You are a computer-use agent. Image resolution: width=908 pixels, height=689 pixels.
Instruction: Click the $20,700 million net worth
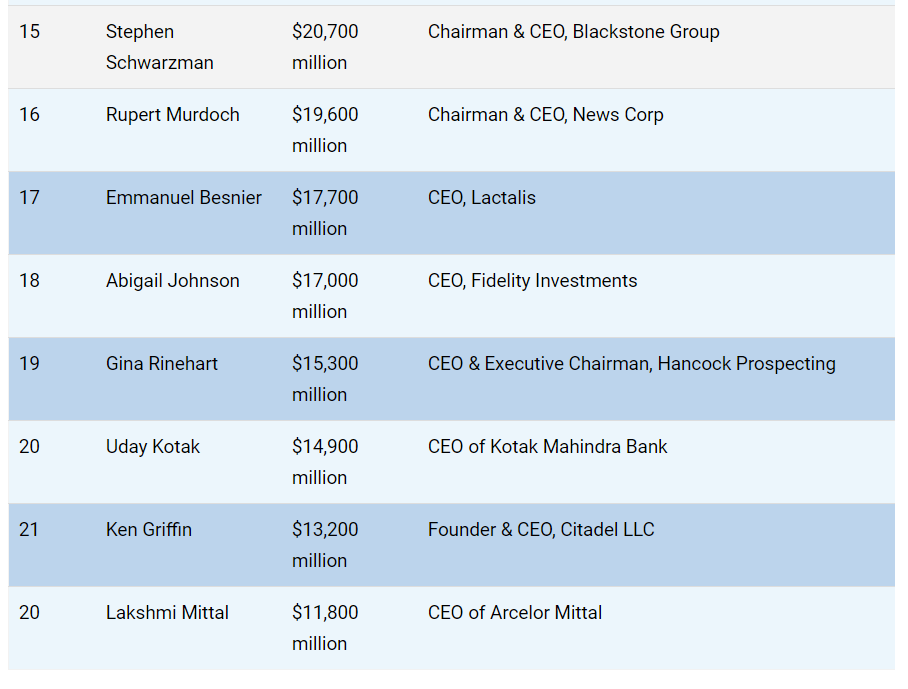(x=325, y=47)
